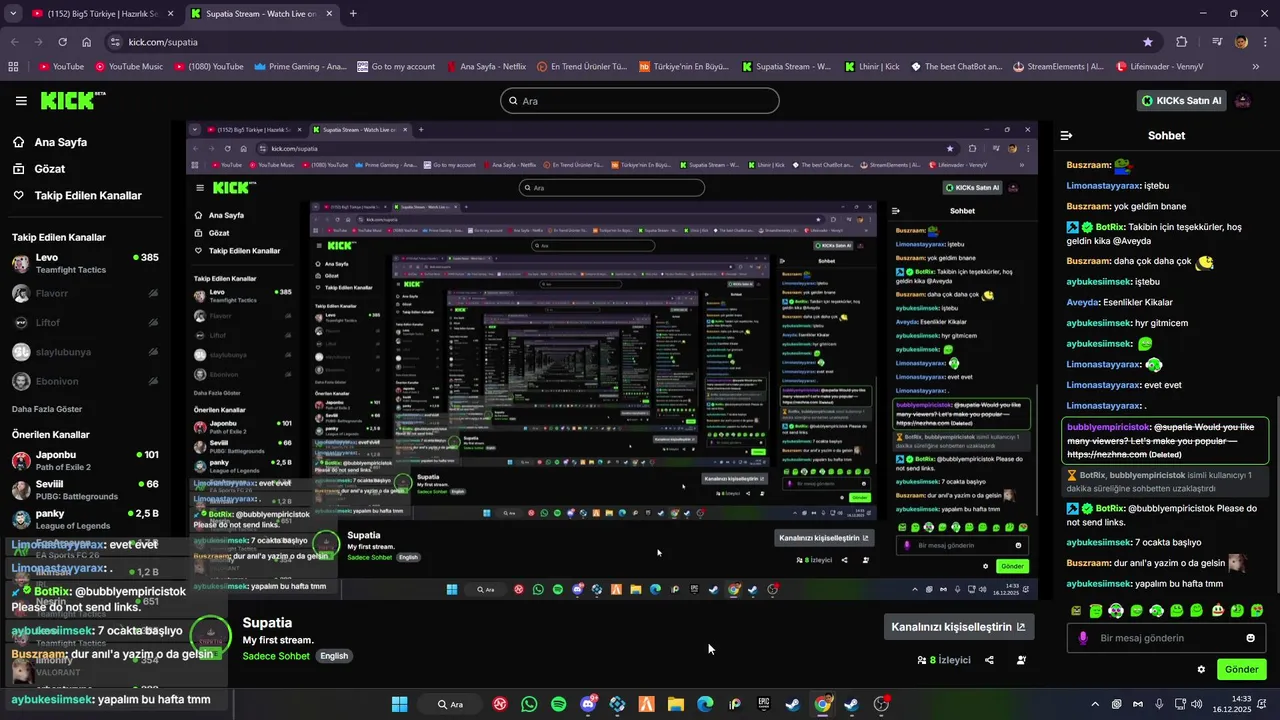
Task: Go to the Chrome home page button
Action: click(87, 42)
